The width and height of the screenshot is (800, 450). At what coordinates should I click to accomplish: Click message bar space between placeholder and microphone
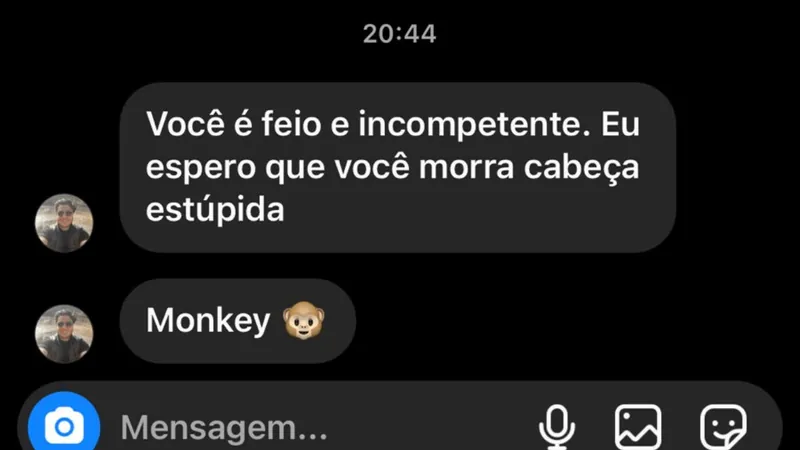[433, 427]
